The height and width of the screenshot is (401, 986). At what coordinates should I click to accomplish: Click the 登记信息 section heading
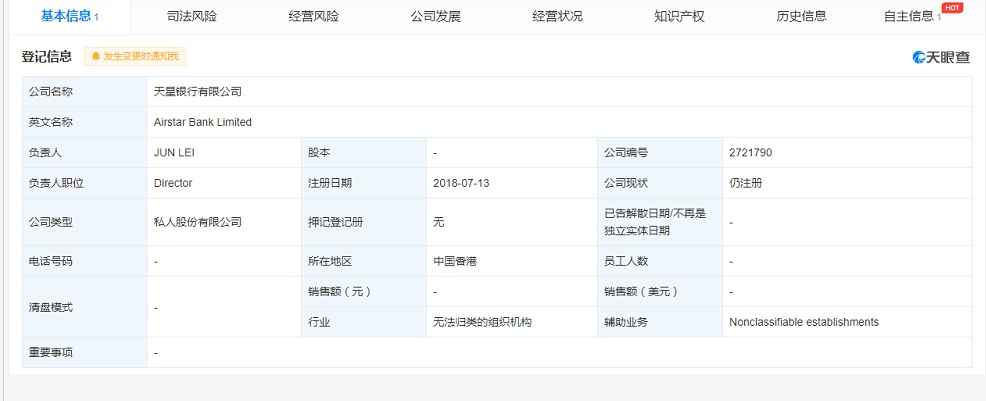47,57
